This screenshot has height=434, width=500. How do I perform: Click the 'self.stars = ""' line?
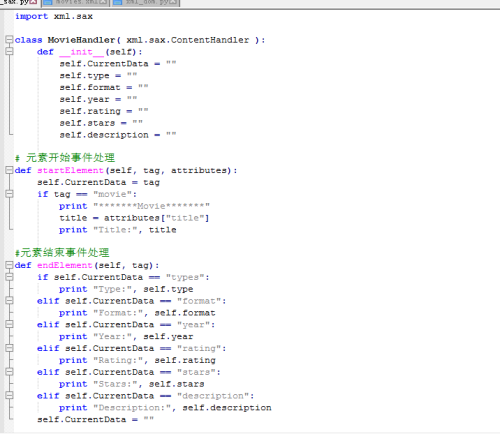point(101,123)
